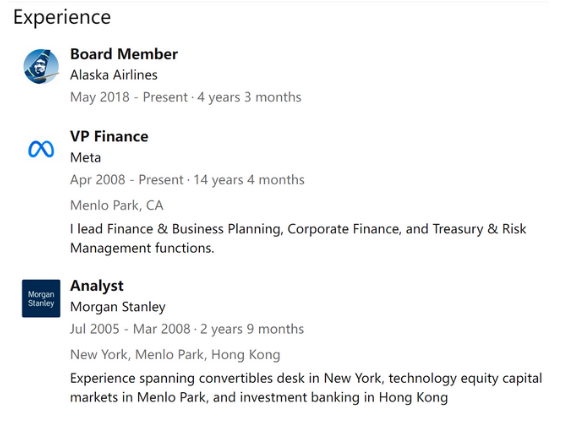Viewport: 564px width, 422px height.
Task: Click the May 2018 - Present date range
Action: [129, 97]
